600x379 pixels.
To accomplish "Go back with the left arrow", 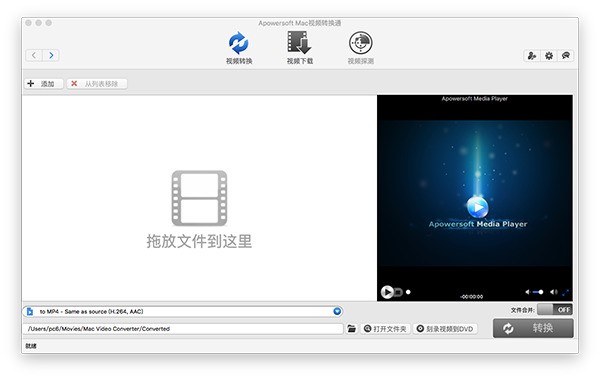I will [34, 55].
